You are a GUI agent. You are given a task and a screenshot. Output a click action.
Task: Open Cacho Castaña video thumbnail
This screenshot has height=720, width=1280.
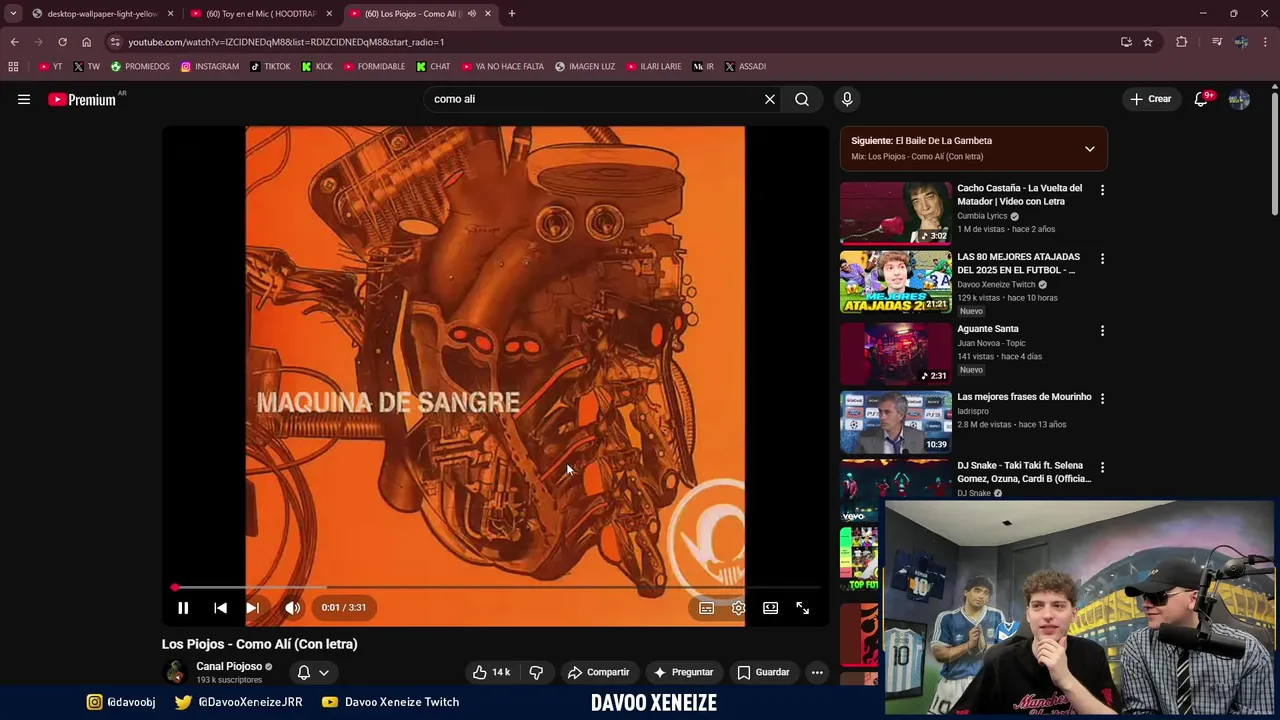pyautogui.click(x=896, y=213)
